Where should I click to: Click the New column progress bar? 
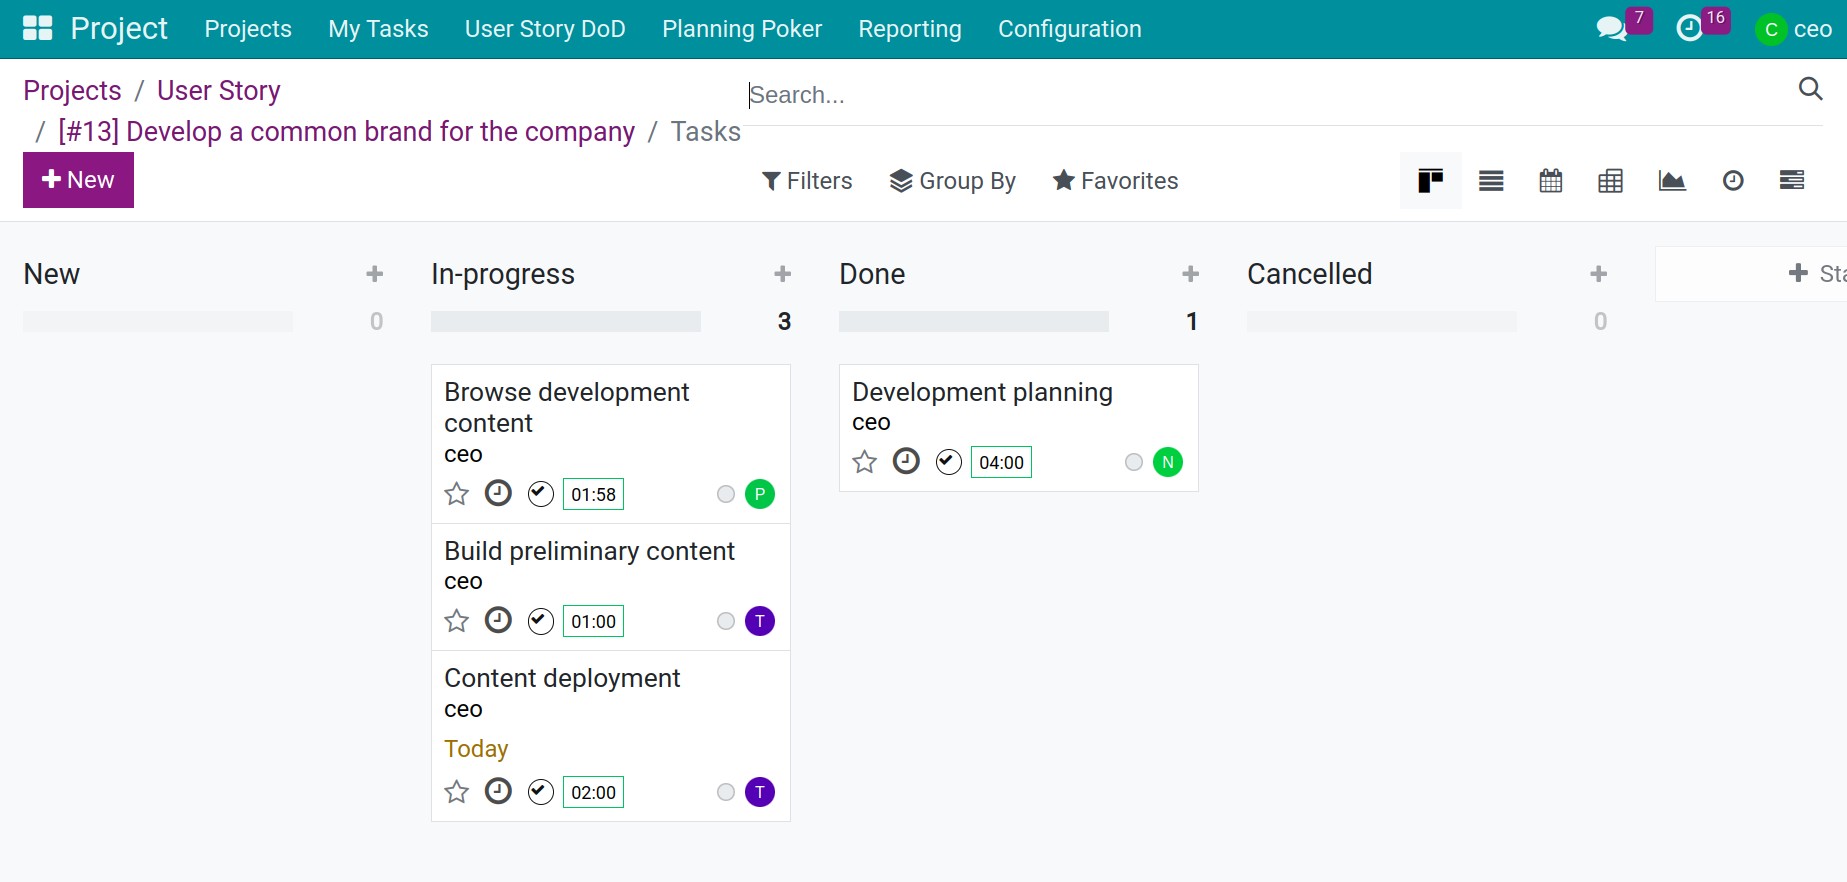coord(158,321)
